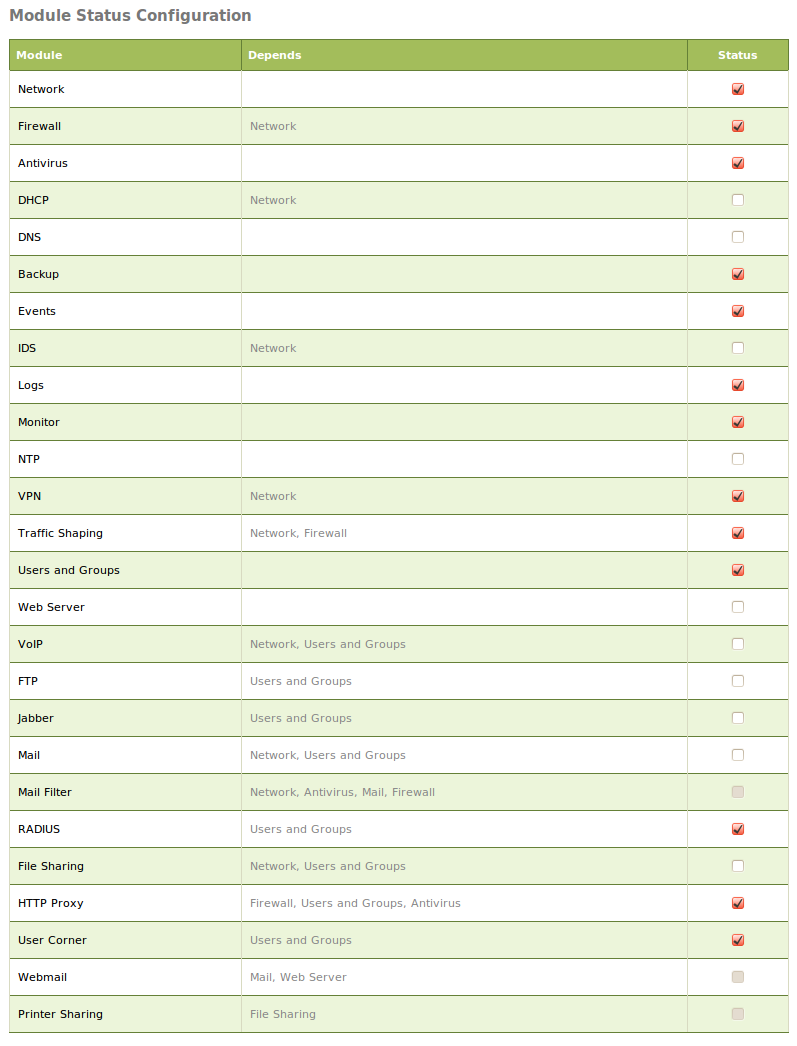Screen dimensions: 797x1046
Task: Check the Jabber module status box
Action: pyautogui.click(x=738, y=718)
